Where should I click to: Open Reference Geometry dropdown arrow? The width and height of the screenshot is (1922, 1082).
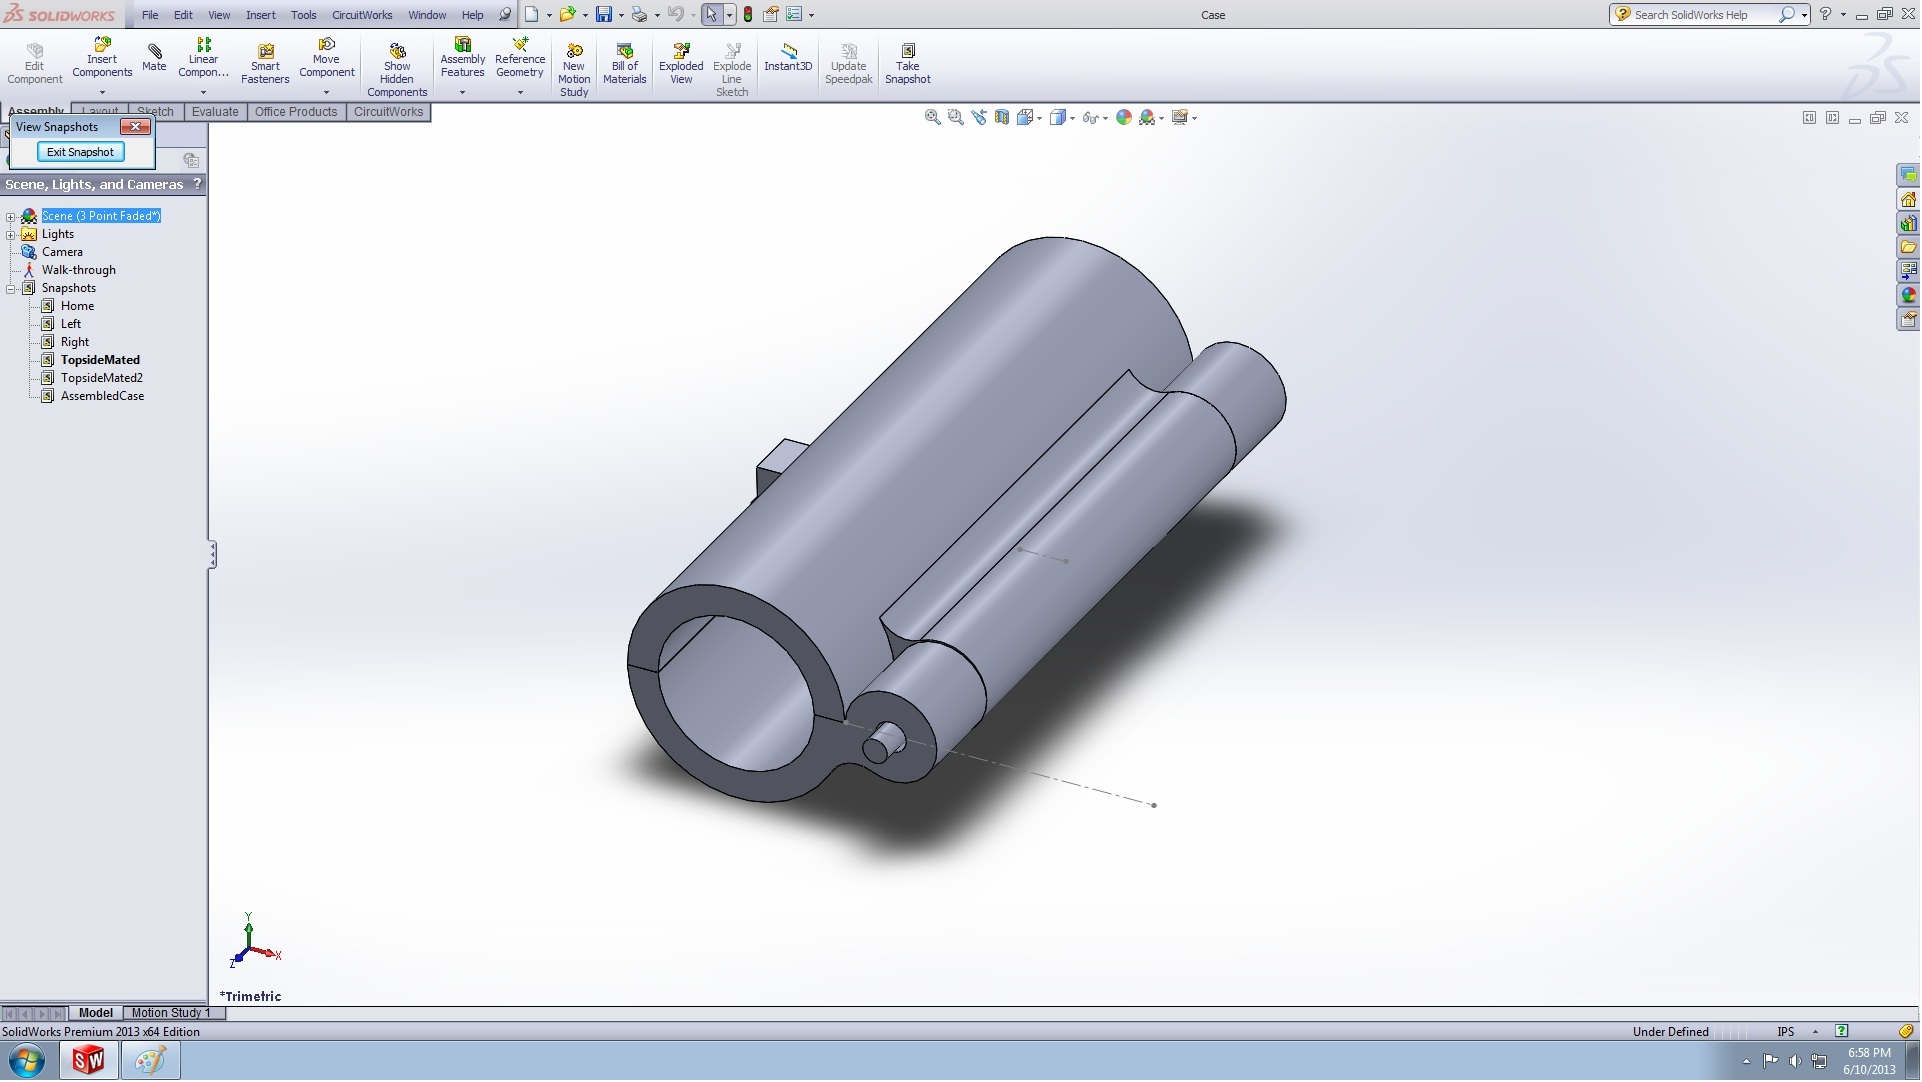click(519, 93)
